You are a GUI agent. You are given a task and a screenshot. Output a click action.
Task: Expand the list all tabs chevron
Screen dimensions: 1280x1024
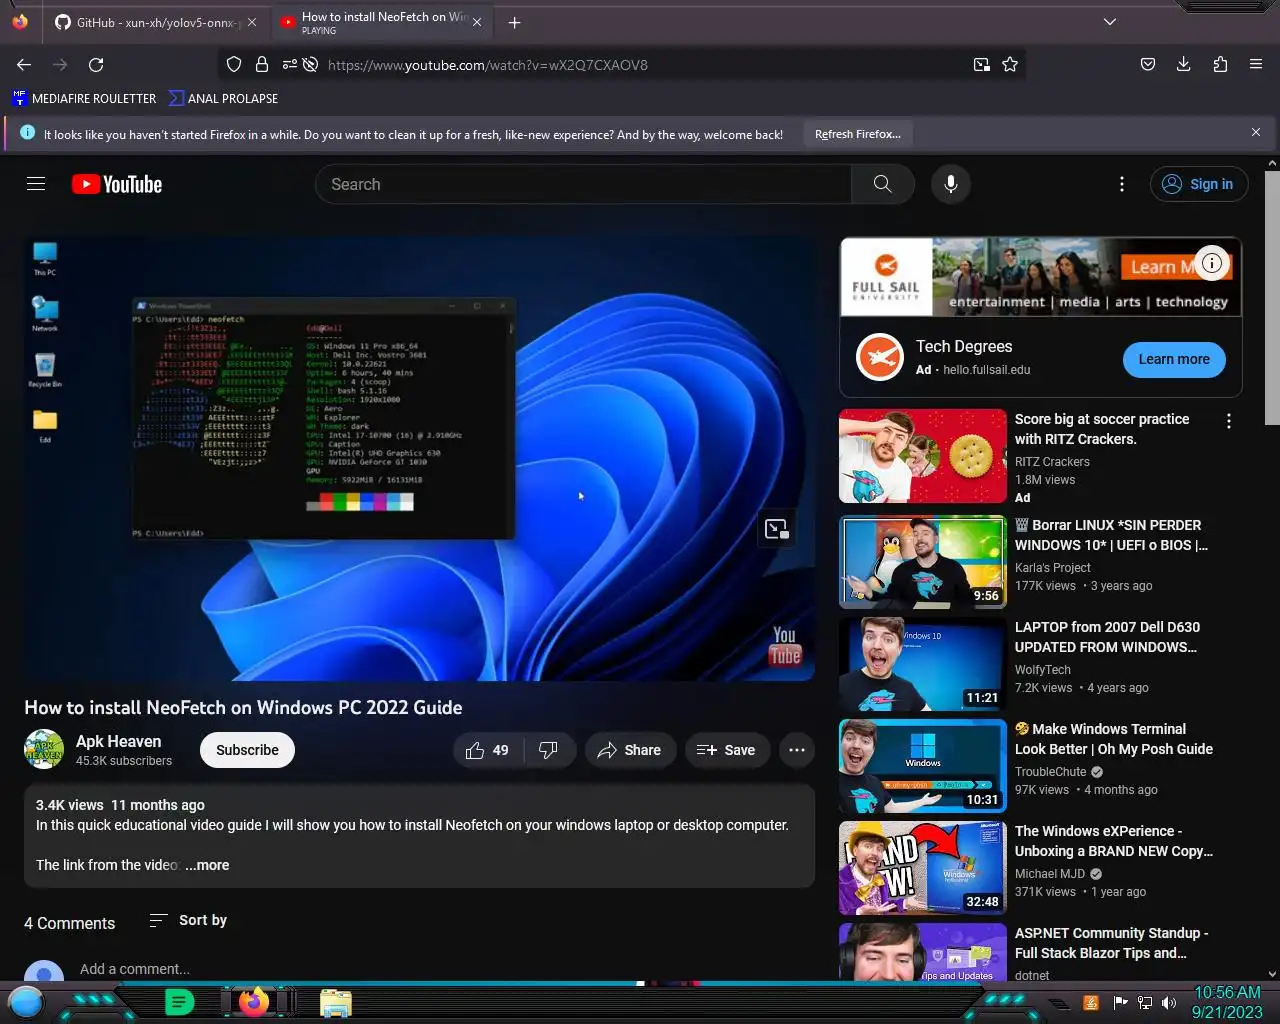click(1109, 22)
